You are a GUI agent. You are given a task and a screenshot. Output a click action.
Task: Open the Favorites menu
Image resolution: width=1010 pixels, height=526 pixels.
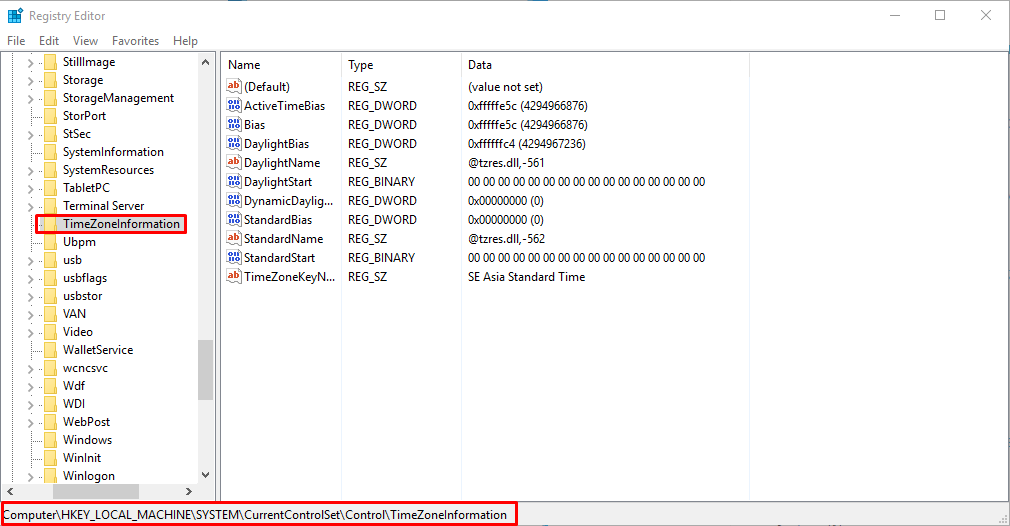[x=135, y=41]
